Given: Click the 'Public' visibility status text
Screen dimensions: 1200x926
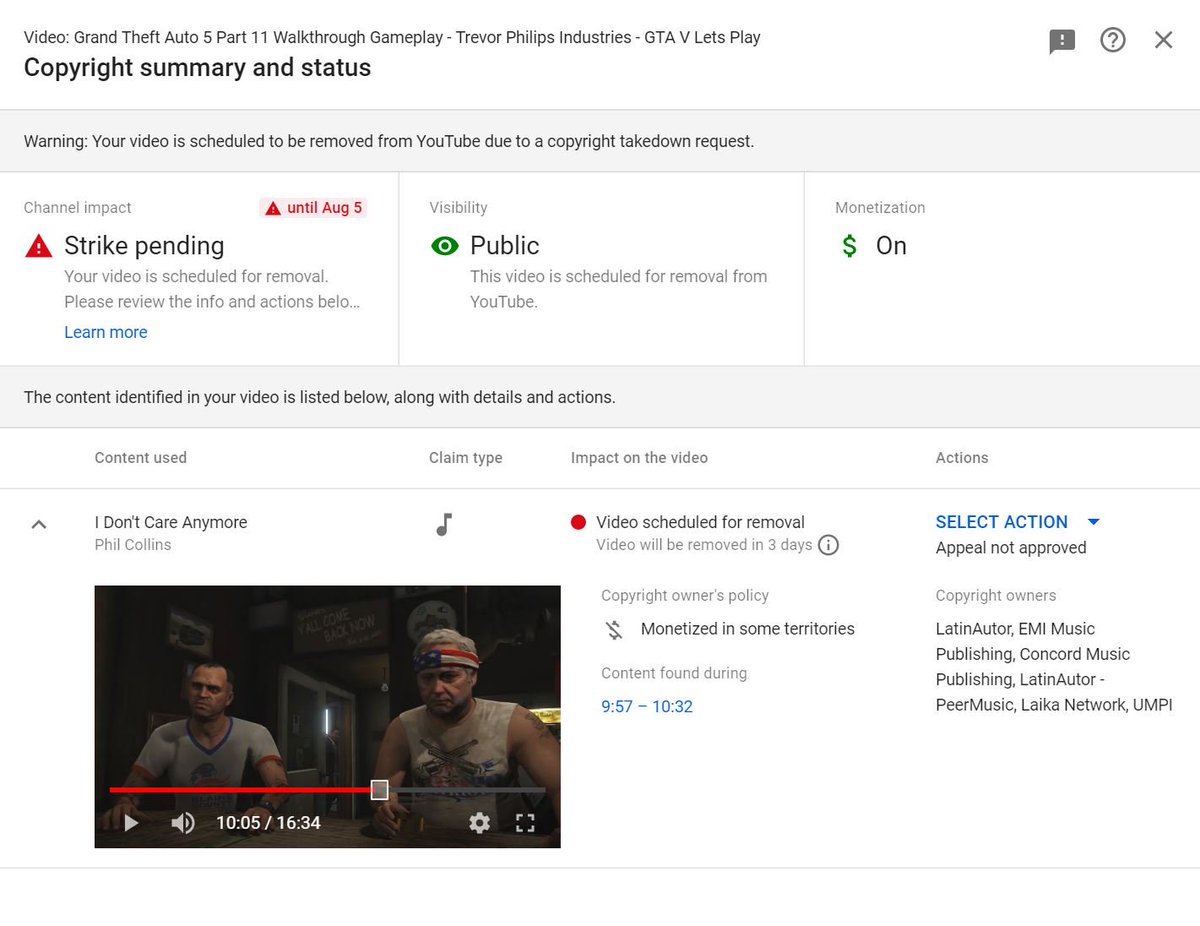Looking at the screenshot, I should click(x=505, y=246).
